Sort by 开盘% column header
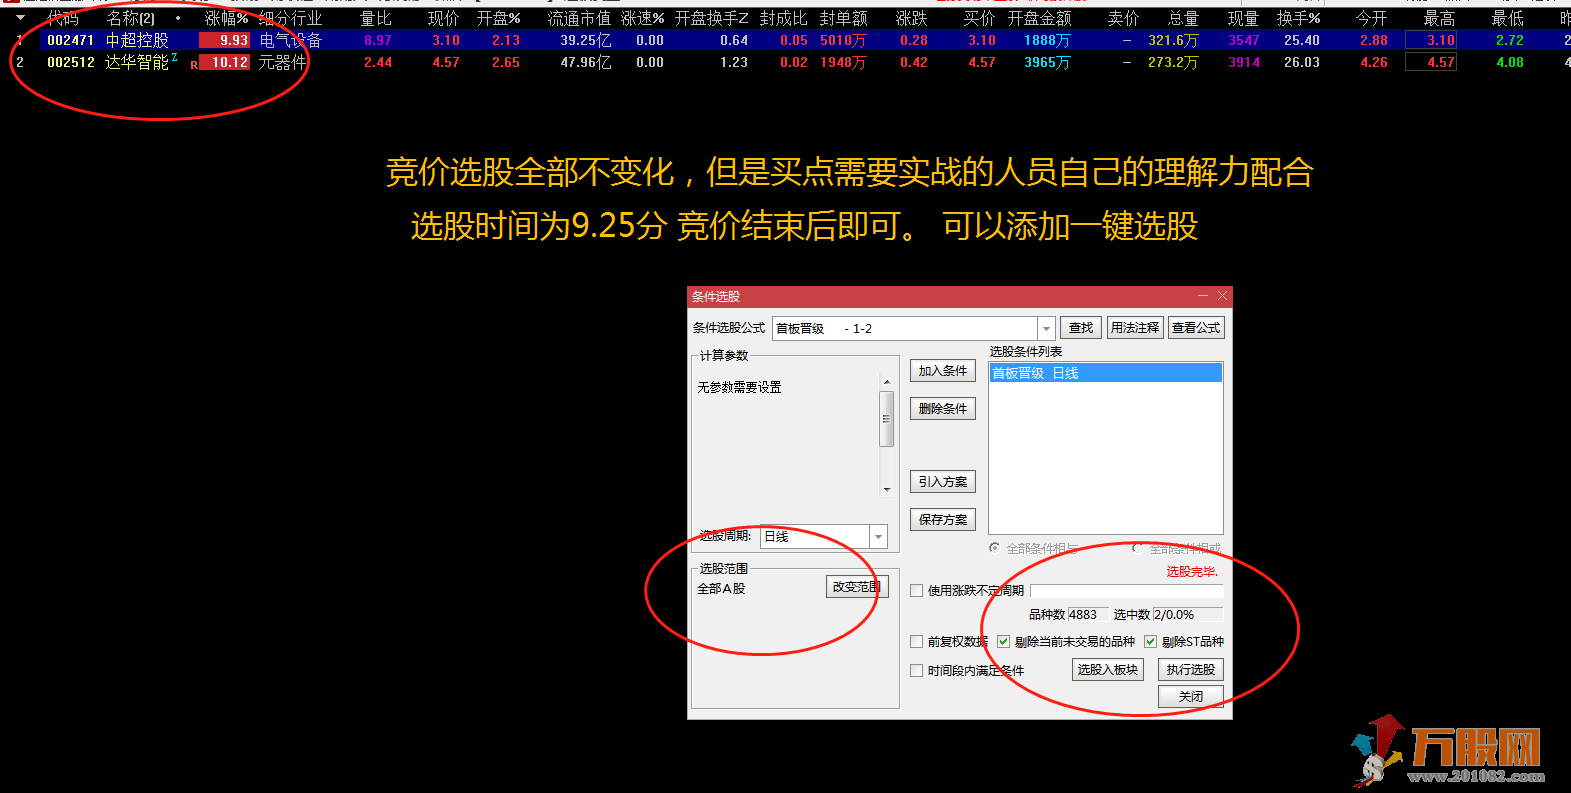 tap(498, 18)
